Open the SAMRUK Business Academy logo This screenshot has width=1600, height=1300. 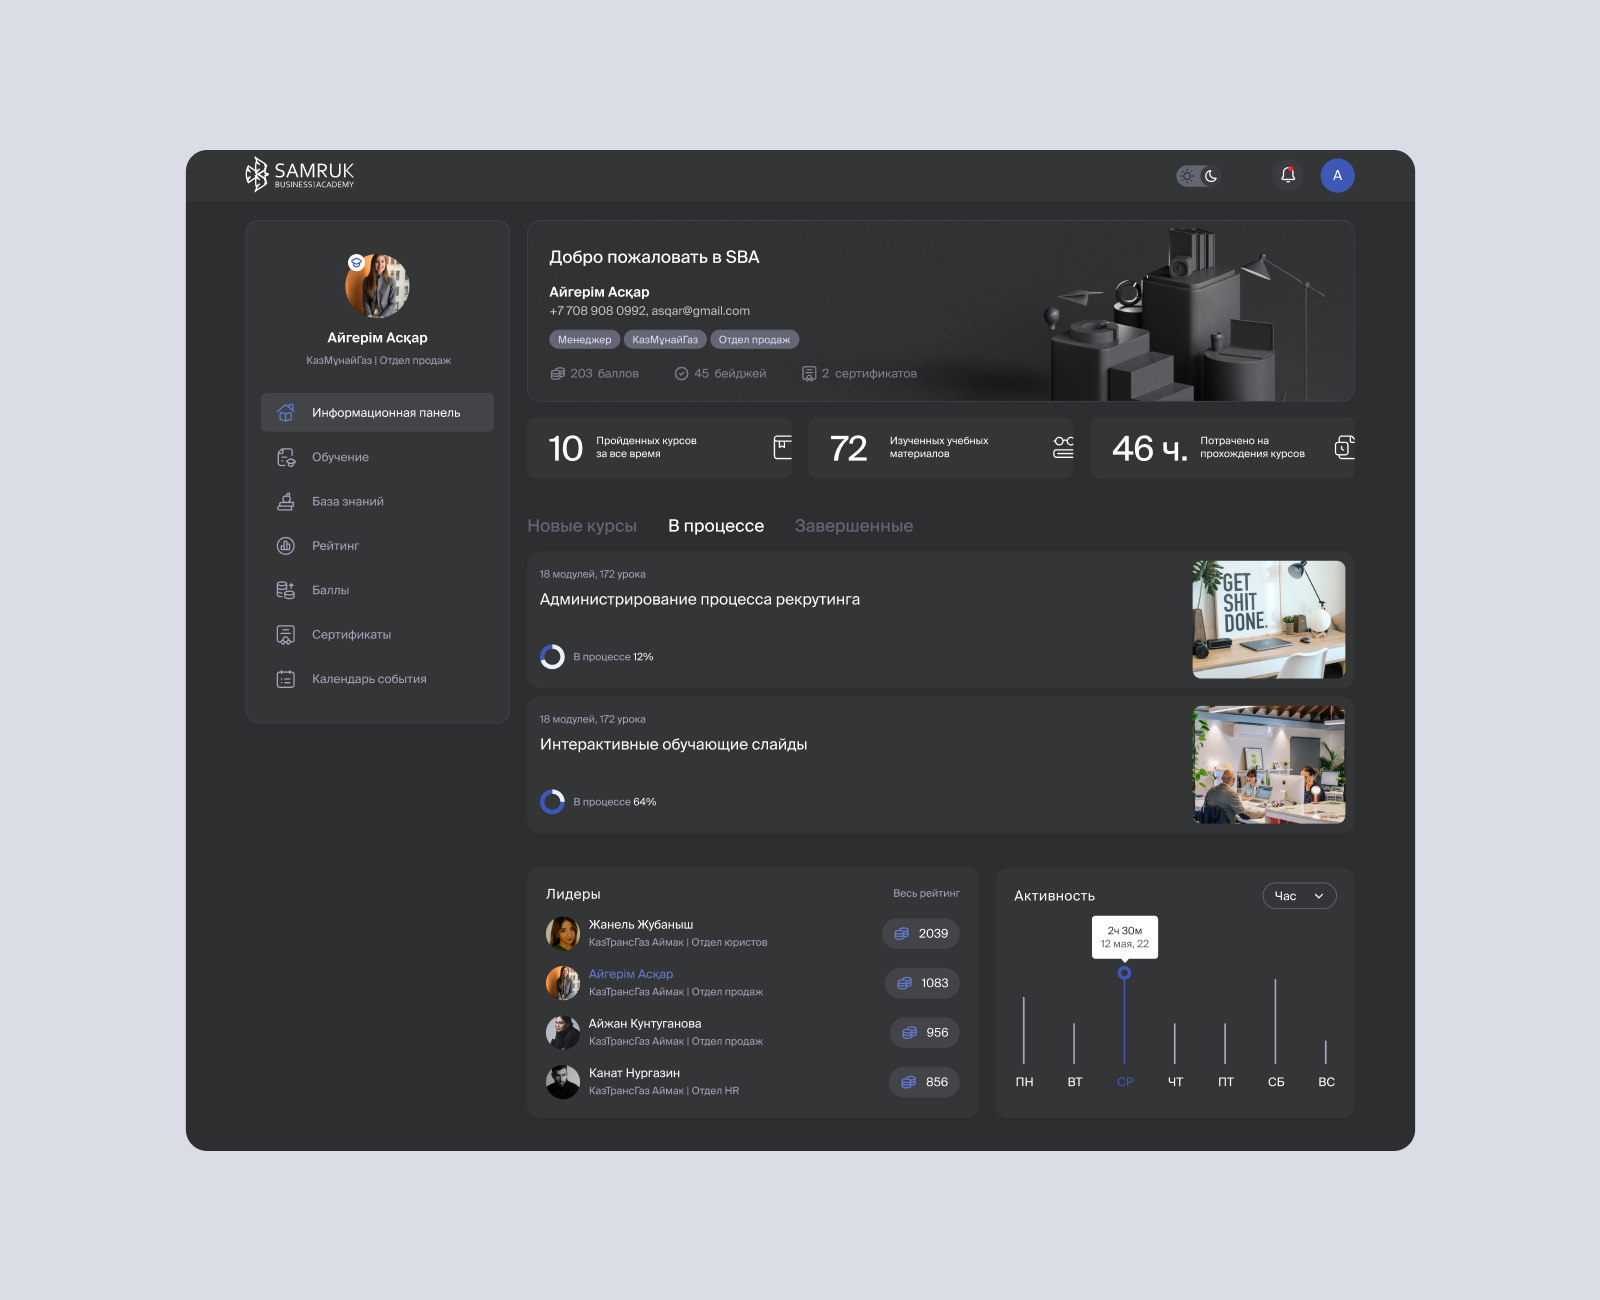pyautogui.click(x=300, y=174)
